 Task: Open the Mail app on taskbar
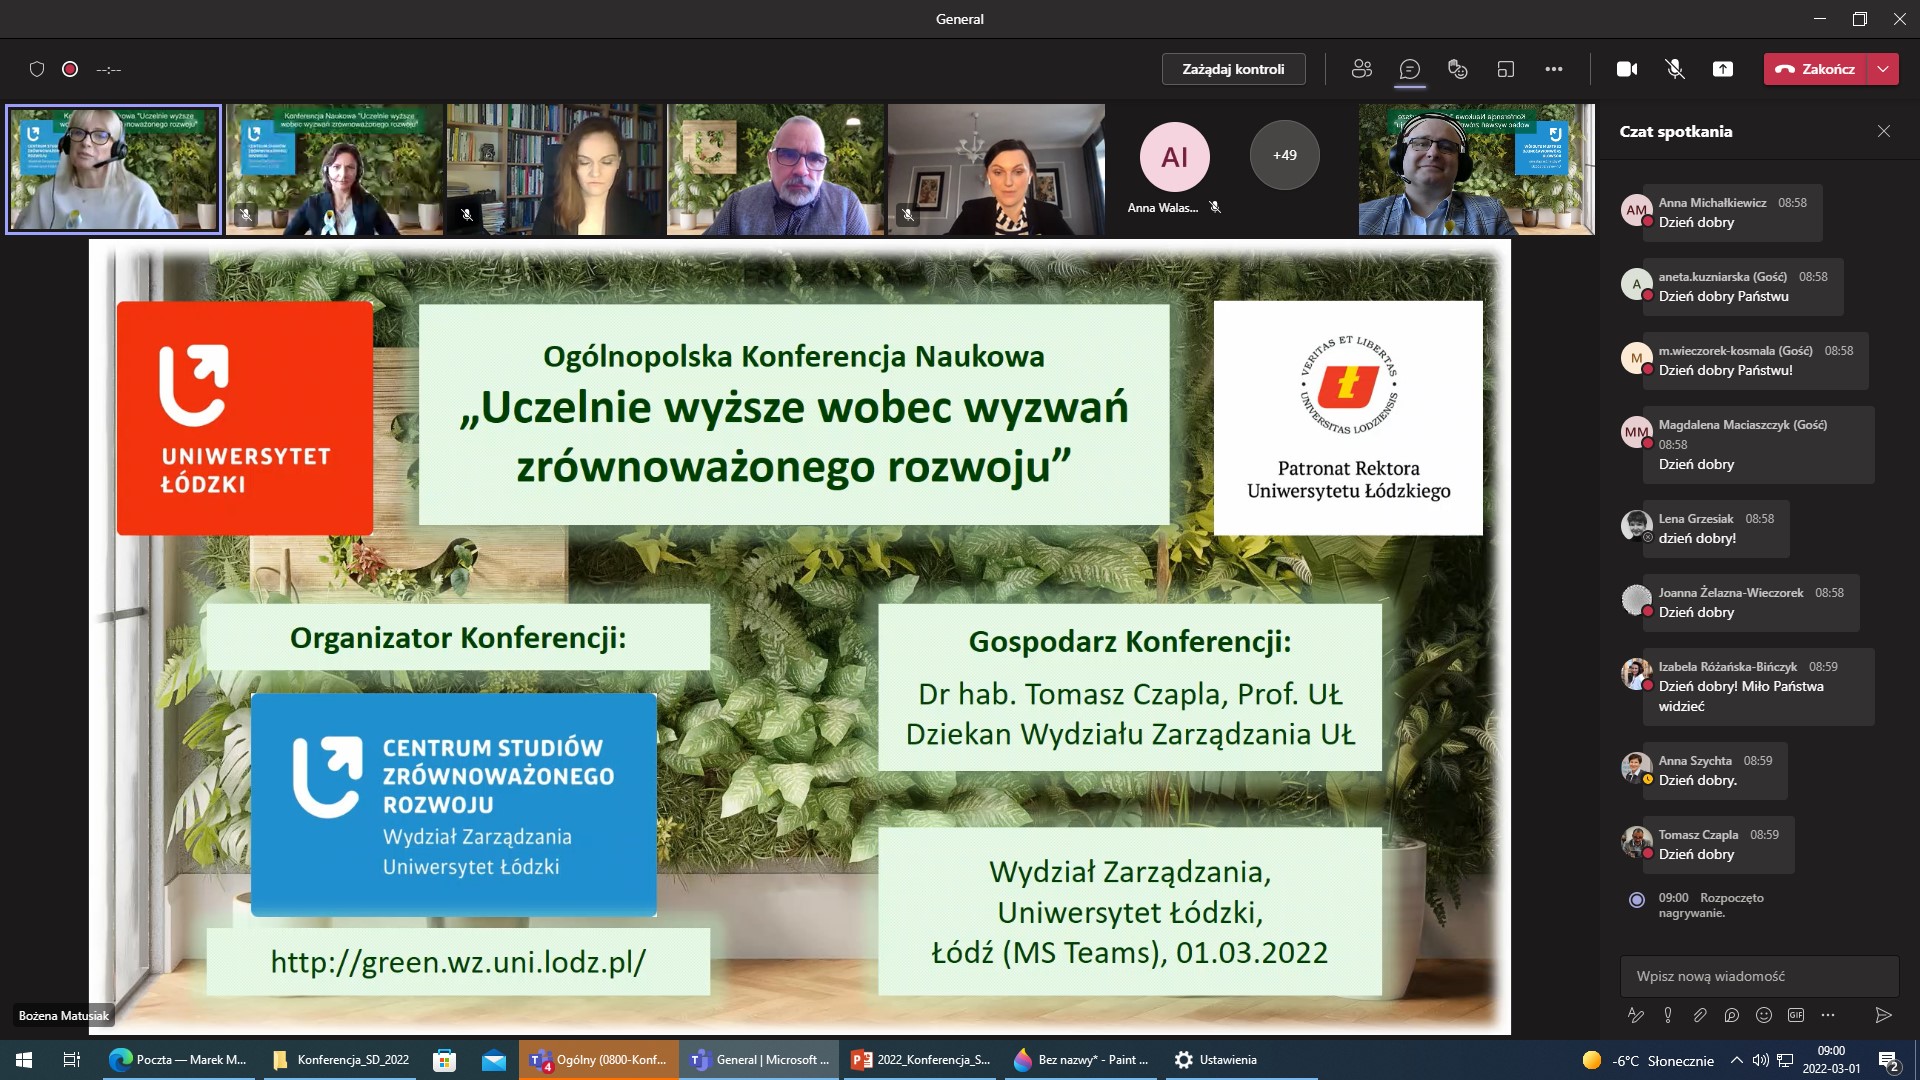494,1060
